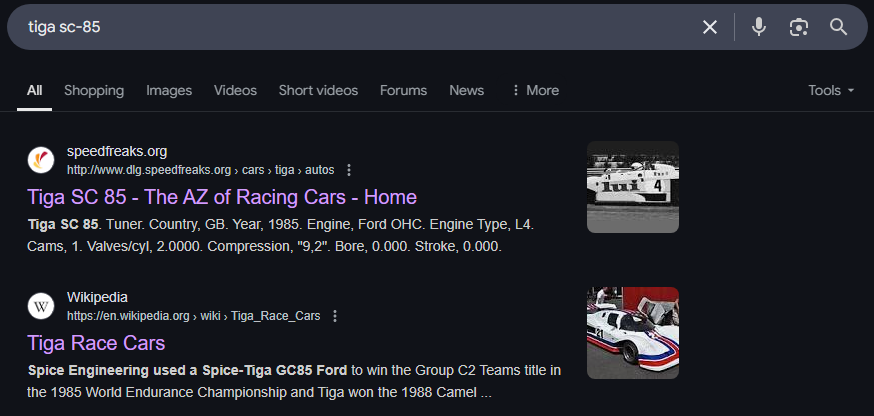This screenshot has height=416, width=874.
Task: Click the black-and-white race car thumbnail
Action: pos(632,187)
